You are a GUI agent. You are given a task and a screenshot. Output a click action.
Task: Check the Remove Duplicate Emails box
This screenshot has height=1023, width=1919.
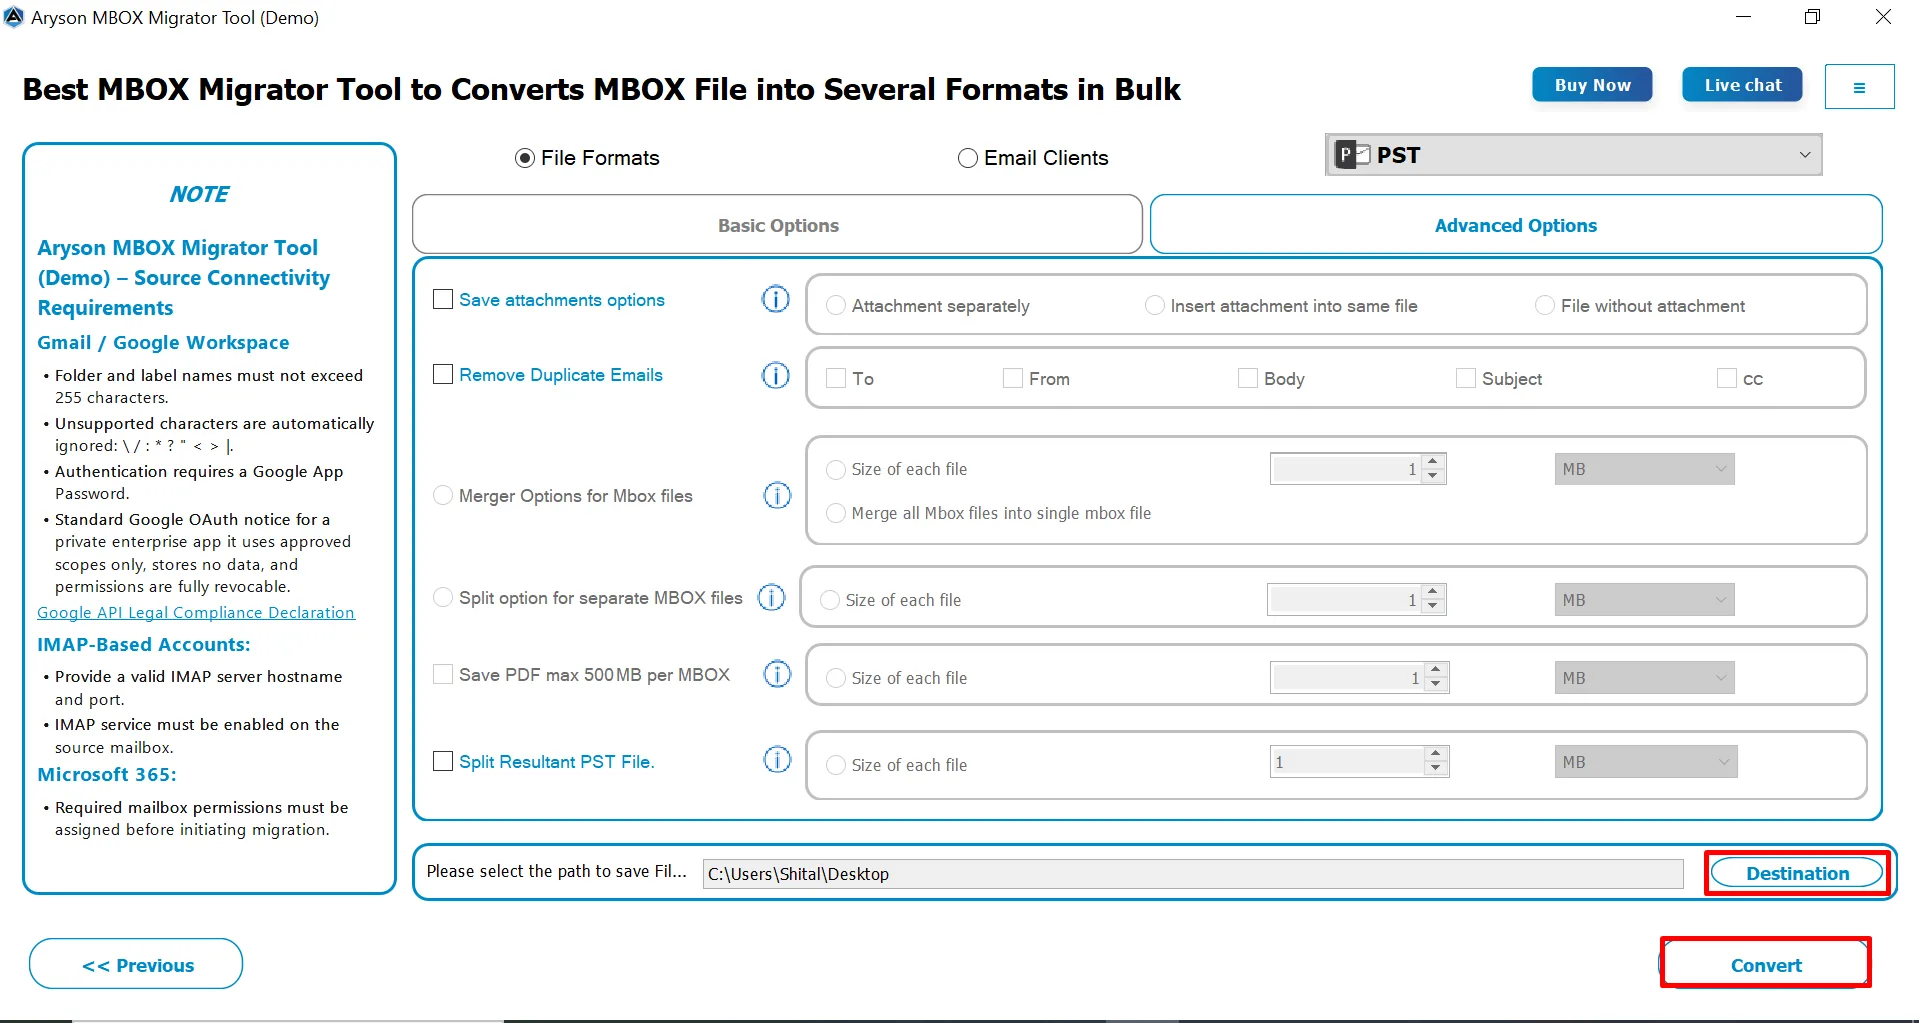[x=443, y=374]
